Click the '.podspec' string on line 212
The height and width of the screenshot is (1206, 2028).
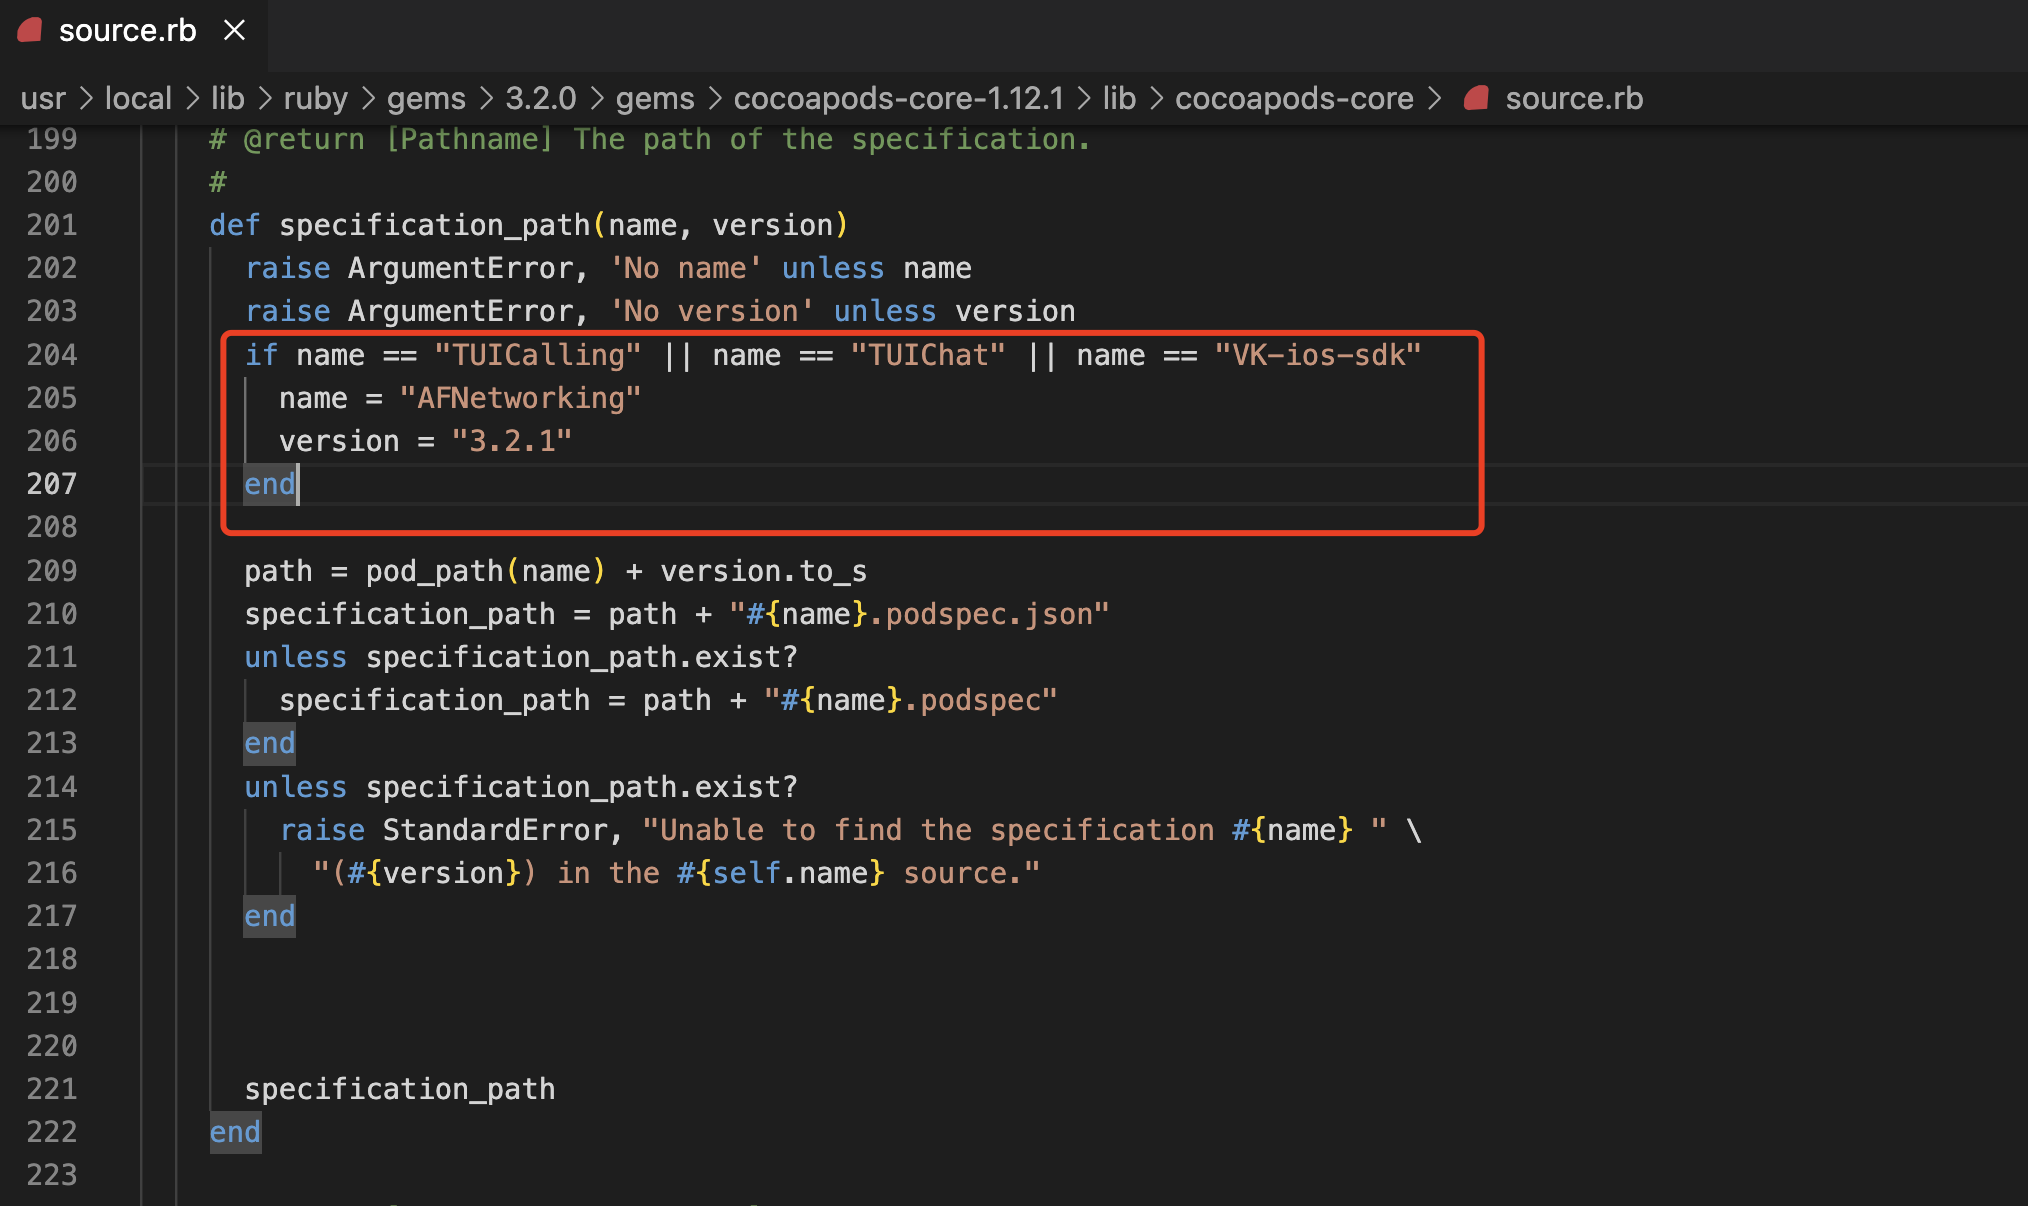(x=981, y=700)
